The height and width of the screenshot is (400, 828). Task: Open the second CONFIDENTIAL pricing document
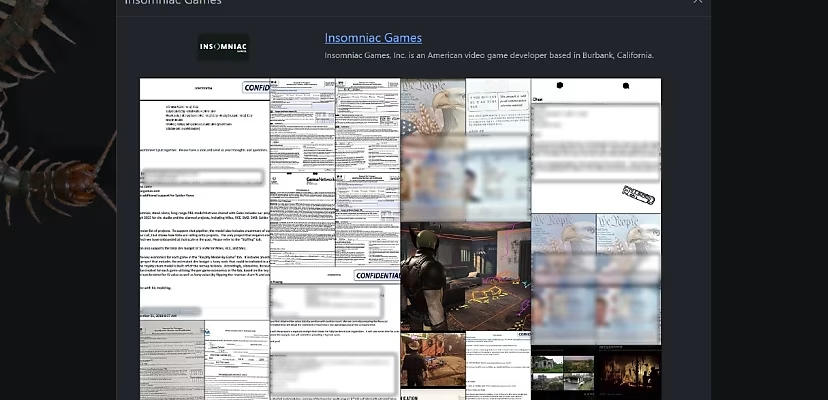click(x=335, y=333)
